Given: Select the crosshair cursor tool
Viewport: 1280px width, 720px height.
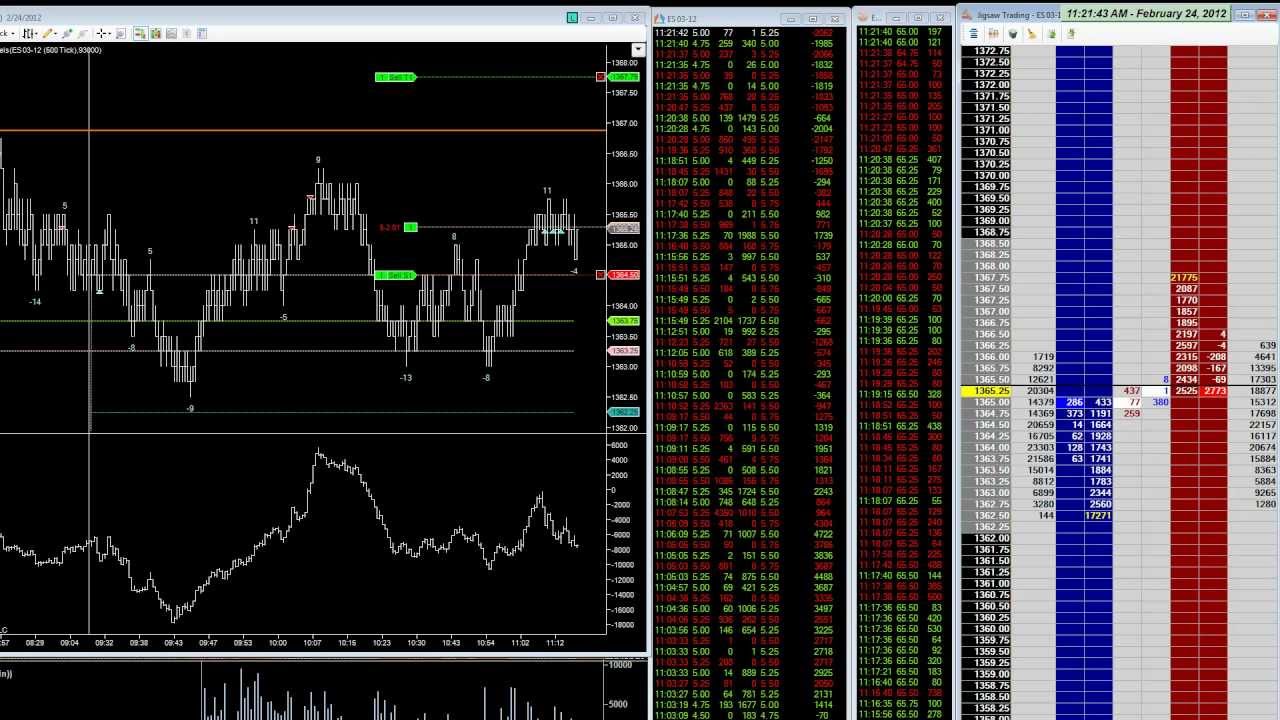Looking at the screenshot, I should coord(101,33).
